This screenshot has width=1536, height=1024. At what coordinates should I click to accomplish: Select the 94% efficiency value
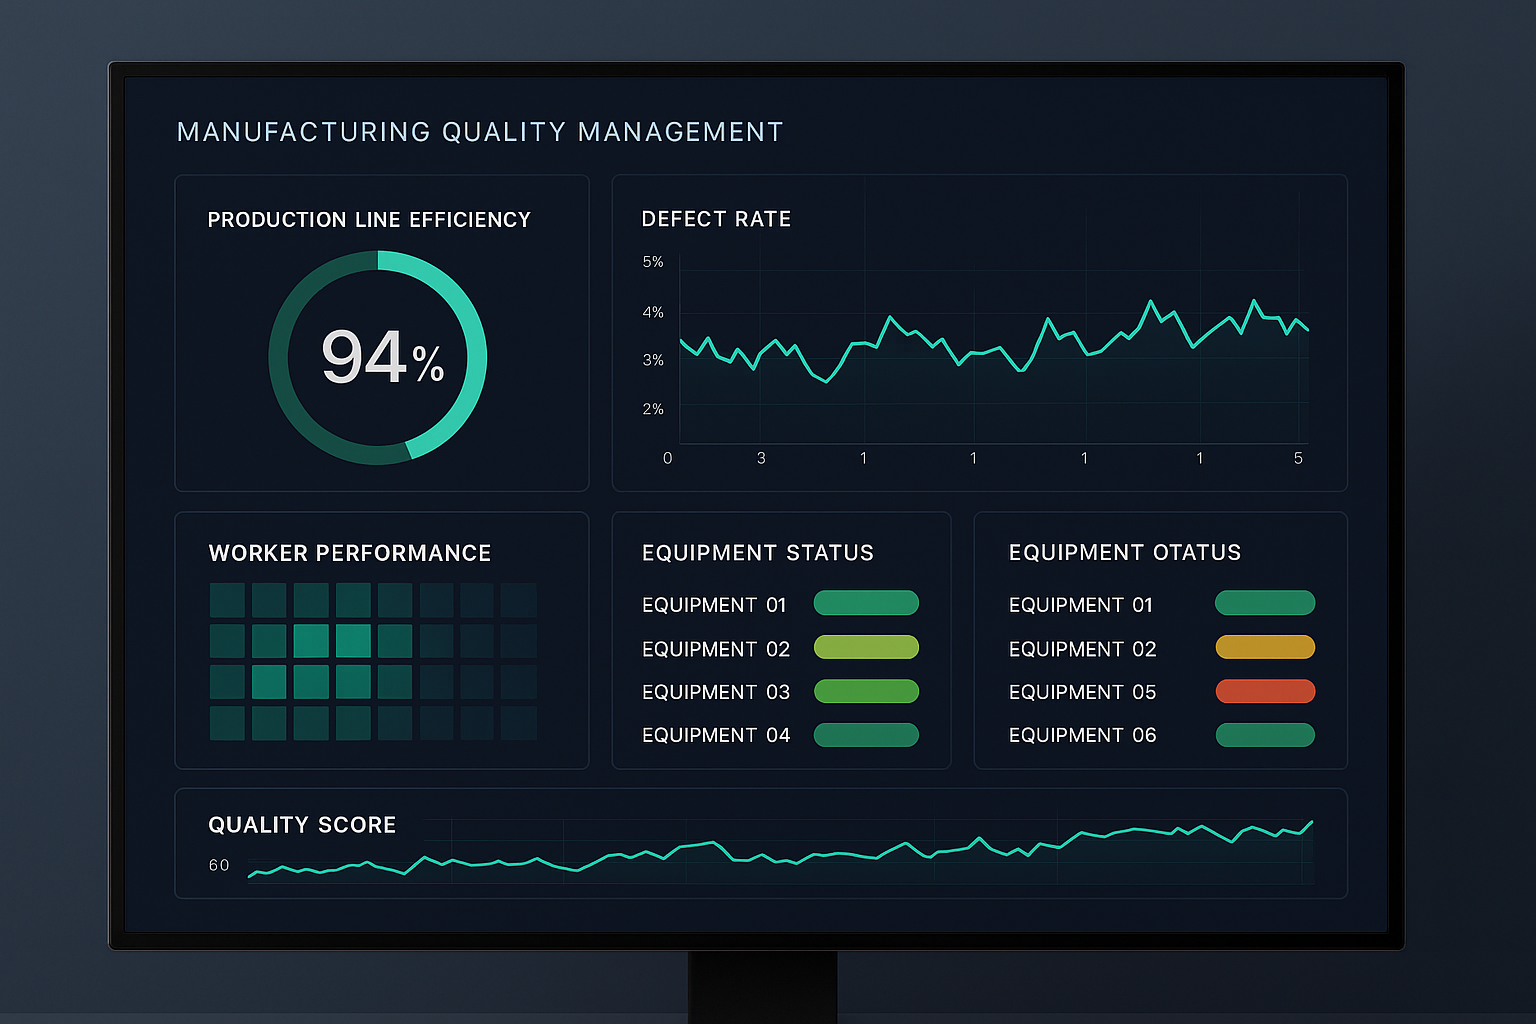pyautogui.click(x=381, y=358)
